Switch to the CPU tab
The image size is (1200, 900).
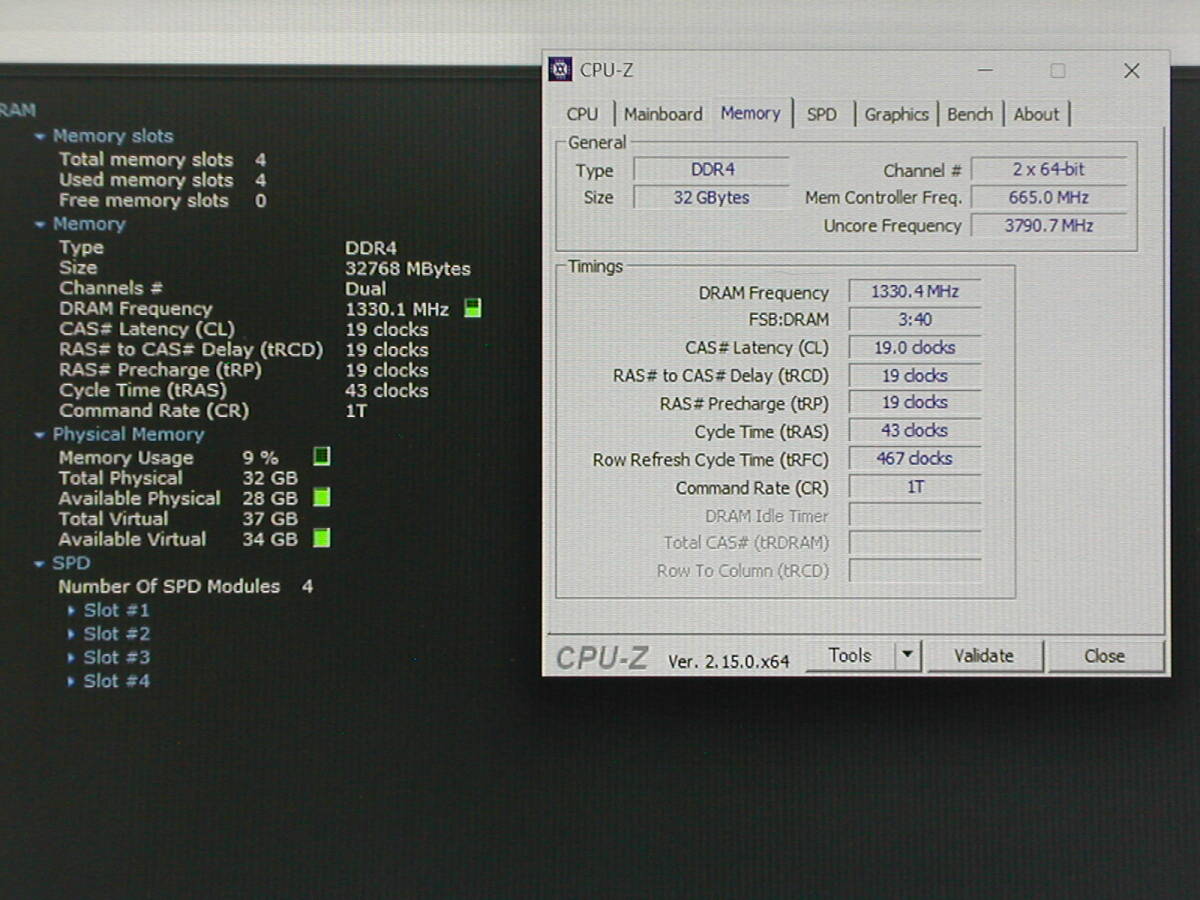pyautogui.click(x=582, y=114)
